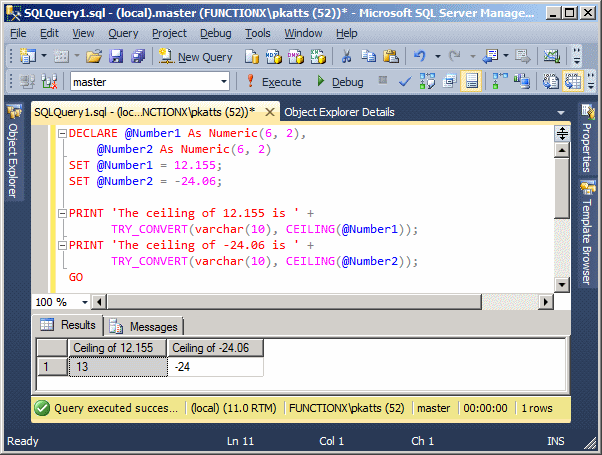Undo the last action with the arrow icon

pos(420,56)
